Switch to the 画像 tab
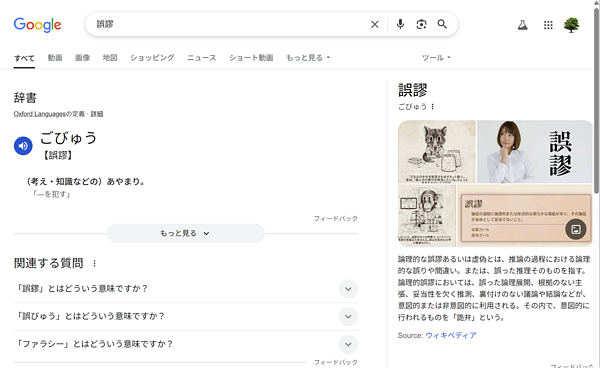This screenshot has width=600, height=368. coord(82,58)
